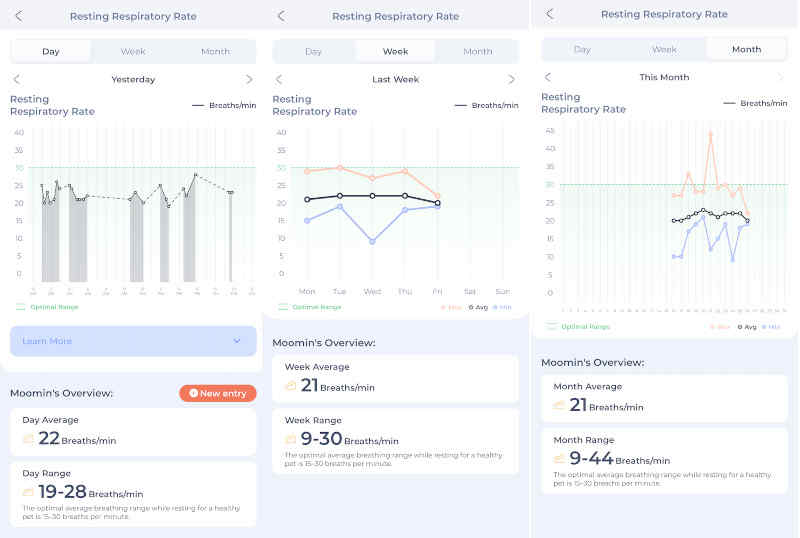Viewport: 800px width, 538px height.
Task: Tap back arrow on the Last Week screen
Action: (281, 16)
